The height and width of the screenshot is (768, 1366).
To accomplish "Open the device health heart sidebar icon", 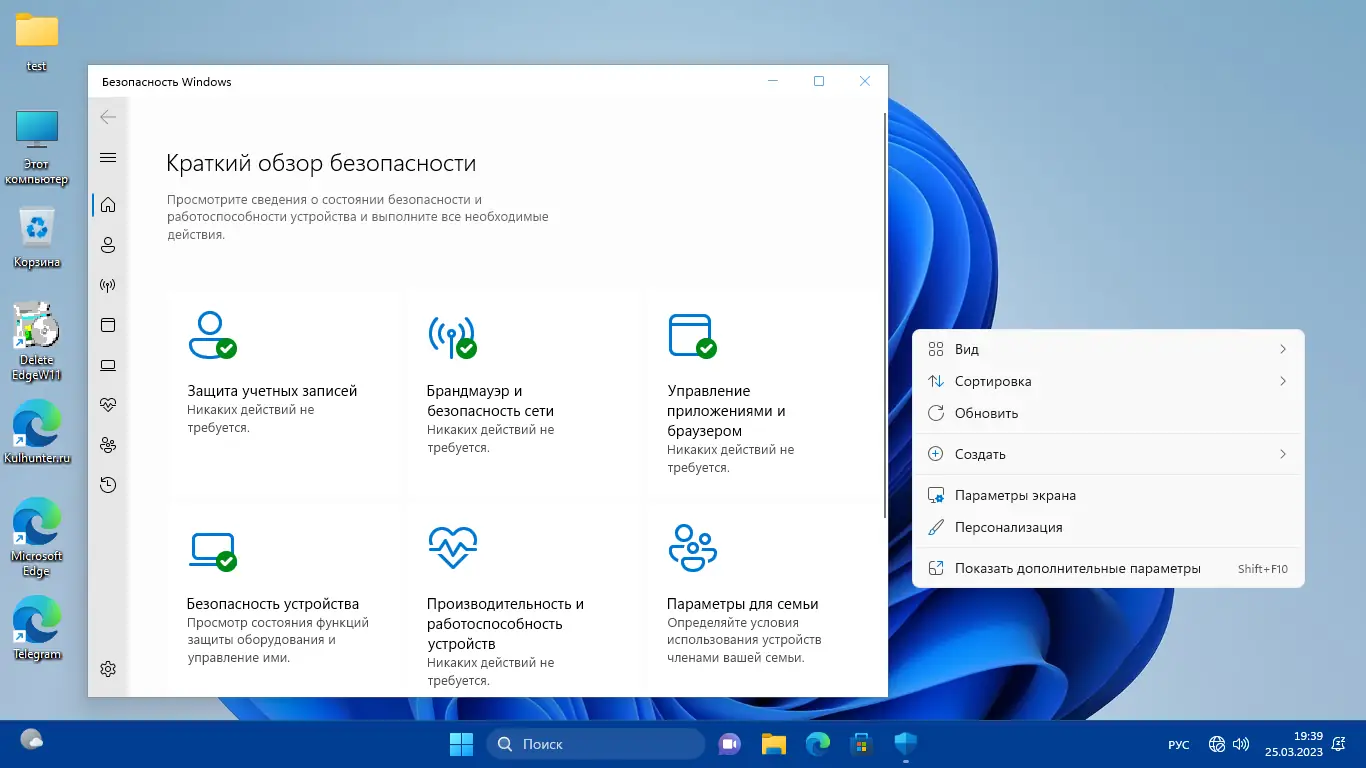I will [x=108, y=405].
